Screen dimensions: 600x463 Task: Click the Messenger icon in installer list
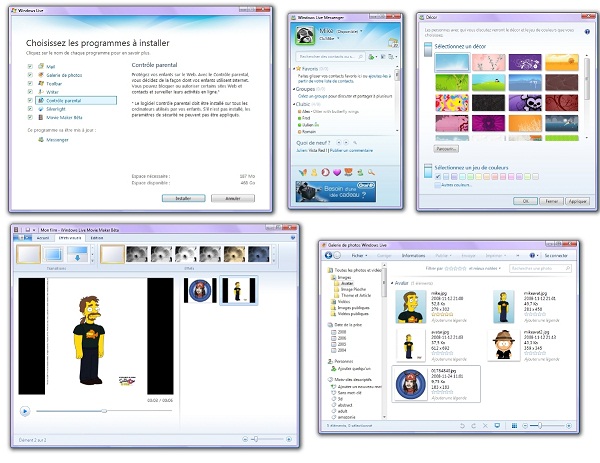[x=41, y=140]
